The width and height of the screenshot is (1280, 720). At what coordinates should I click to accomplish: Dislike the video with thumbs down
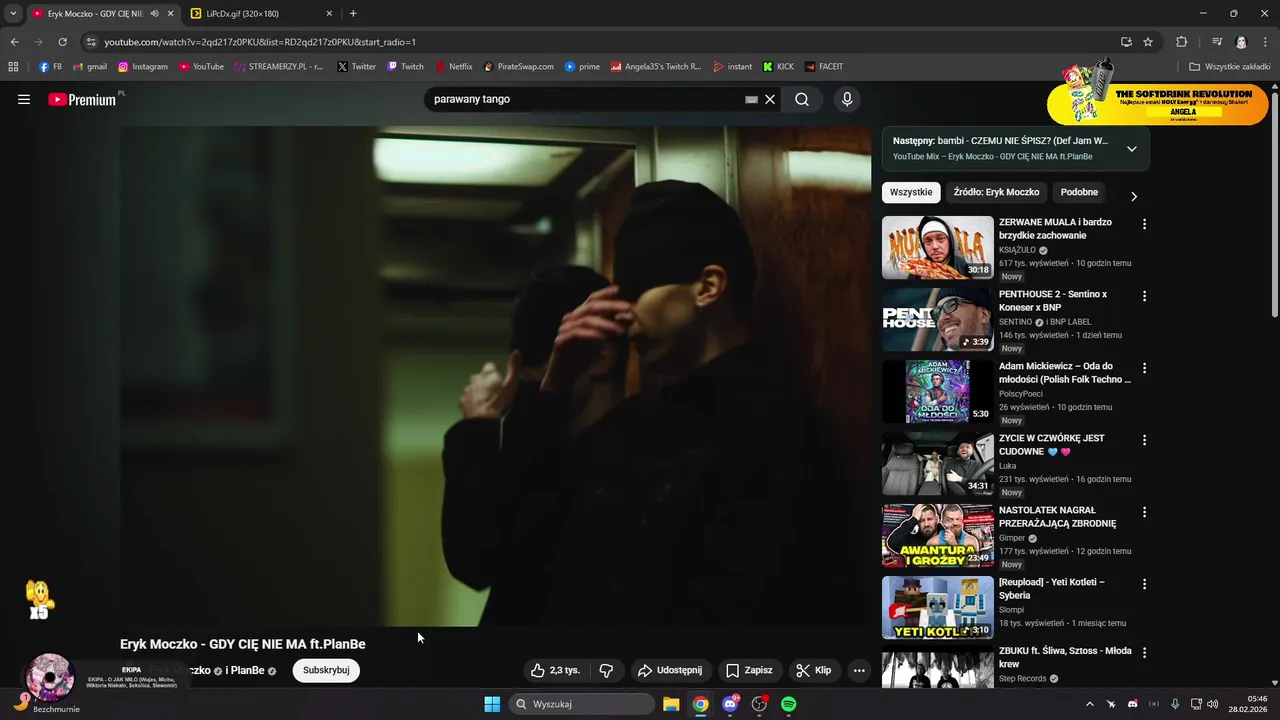pyautogui.click(x=605, y=670)
